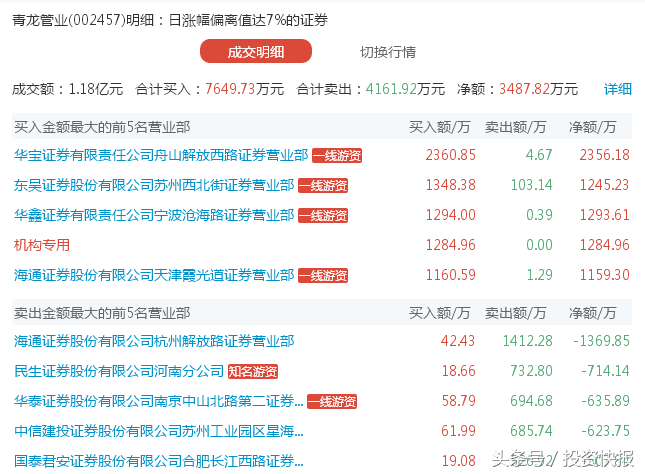Click buy amount 1160.59
The width and height of the screenshot is (645, 474).
point(450,275)
